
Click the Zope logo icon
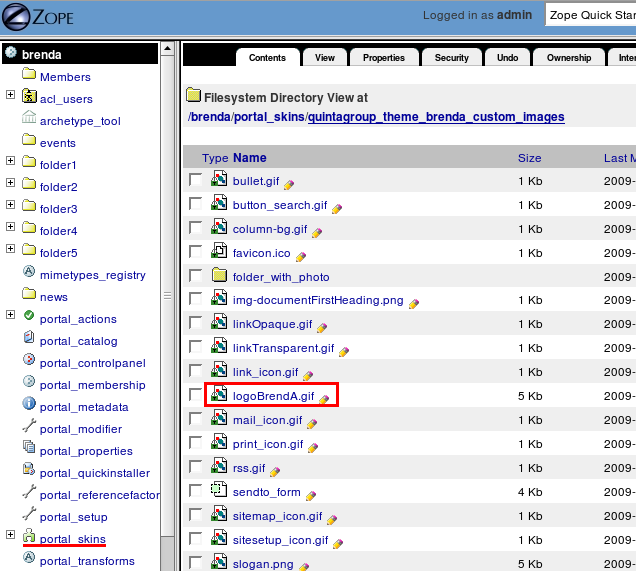click(16, 17)
